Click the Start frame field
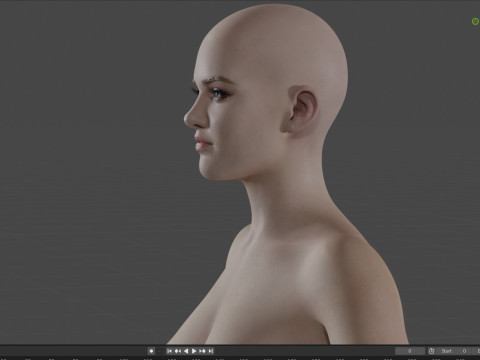The height and width of the screenshot is (360, 480). [455, 351]
